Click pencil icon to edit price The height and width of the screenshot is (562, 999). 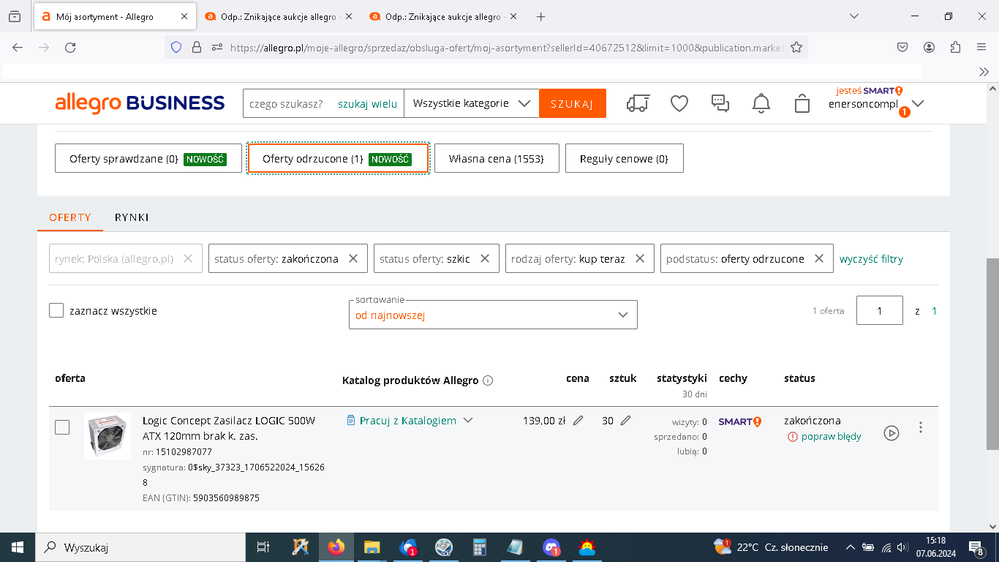(578, 421)
